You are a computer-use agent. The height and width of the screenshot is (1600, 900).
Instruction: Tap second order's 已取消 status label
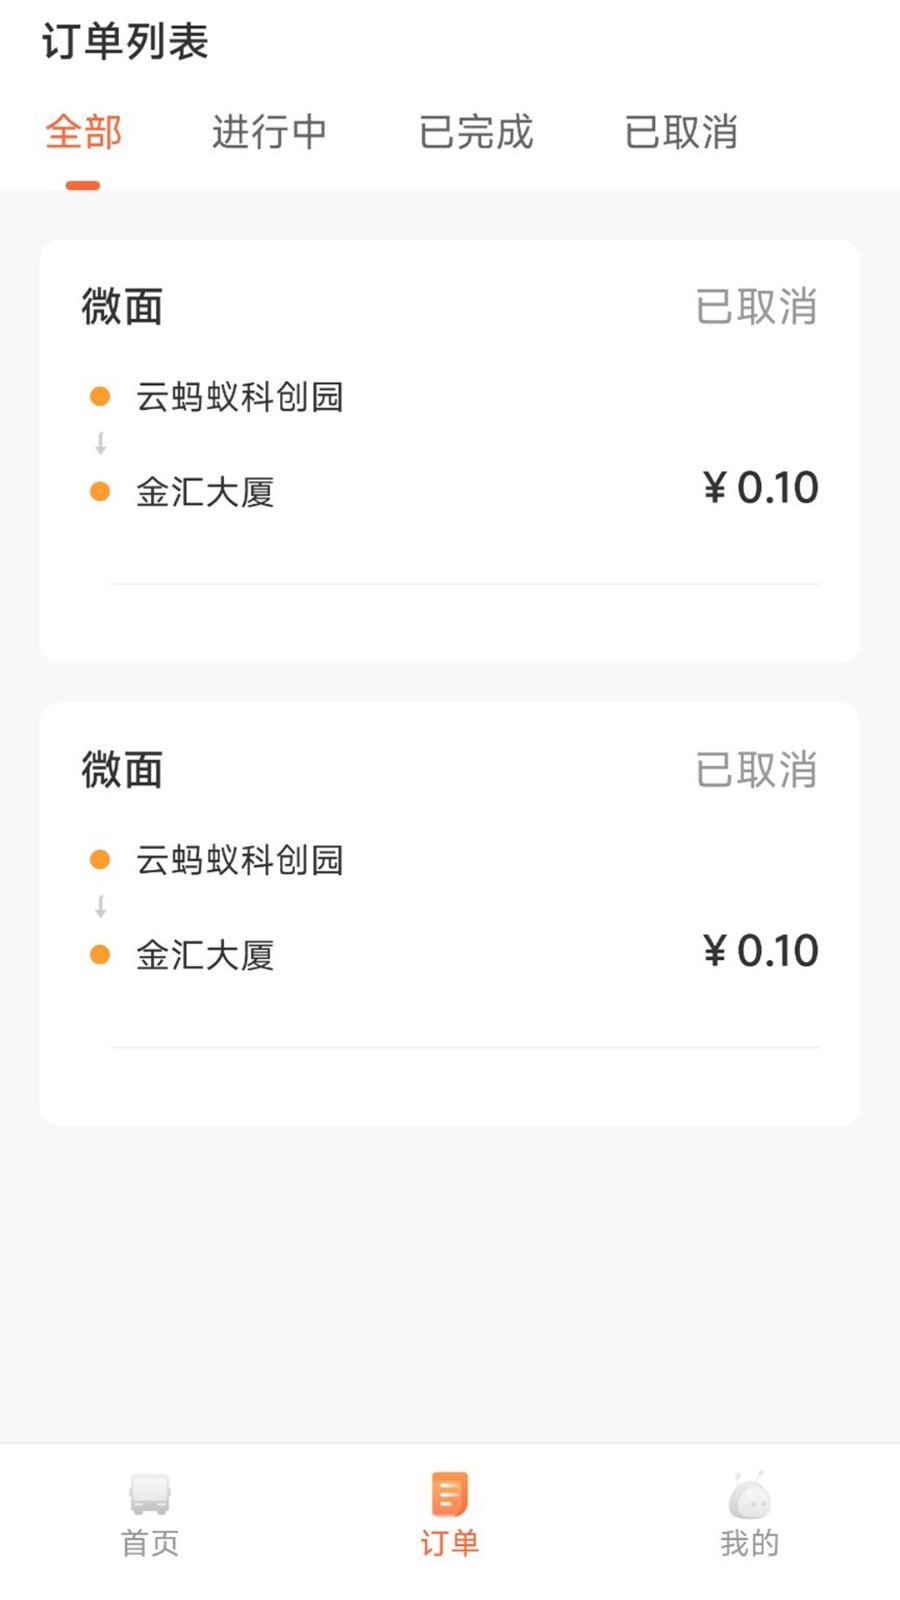756,770
